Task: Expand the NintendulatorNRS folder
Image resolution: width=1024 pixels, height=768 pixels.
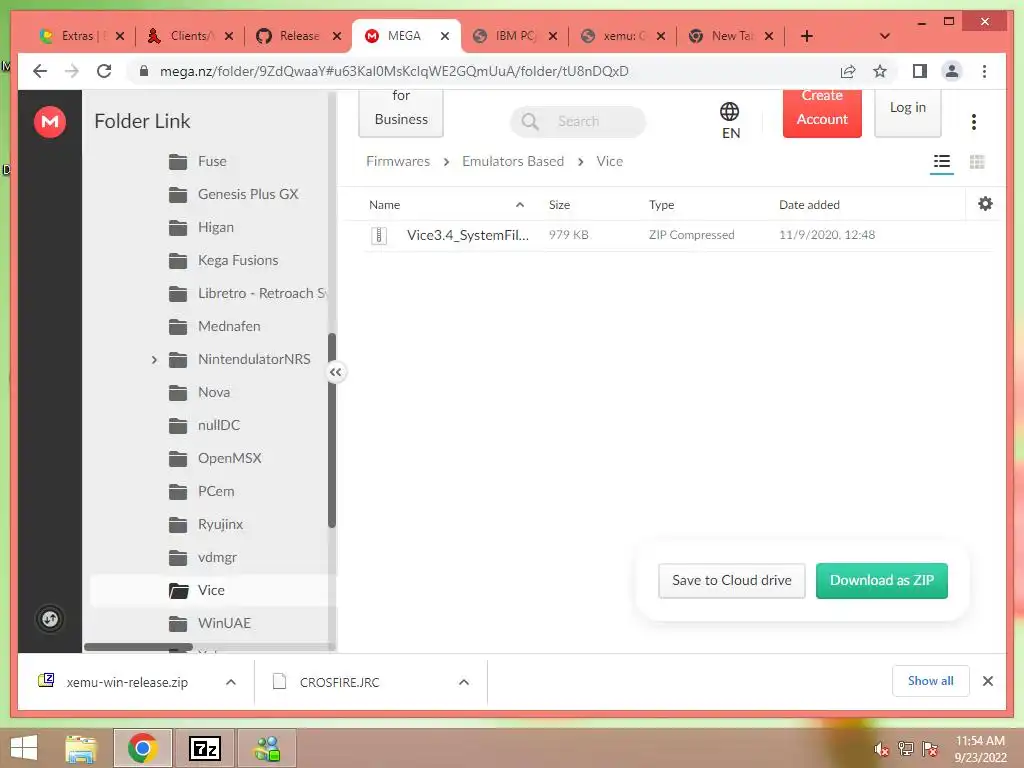Action: 154,359
